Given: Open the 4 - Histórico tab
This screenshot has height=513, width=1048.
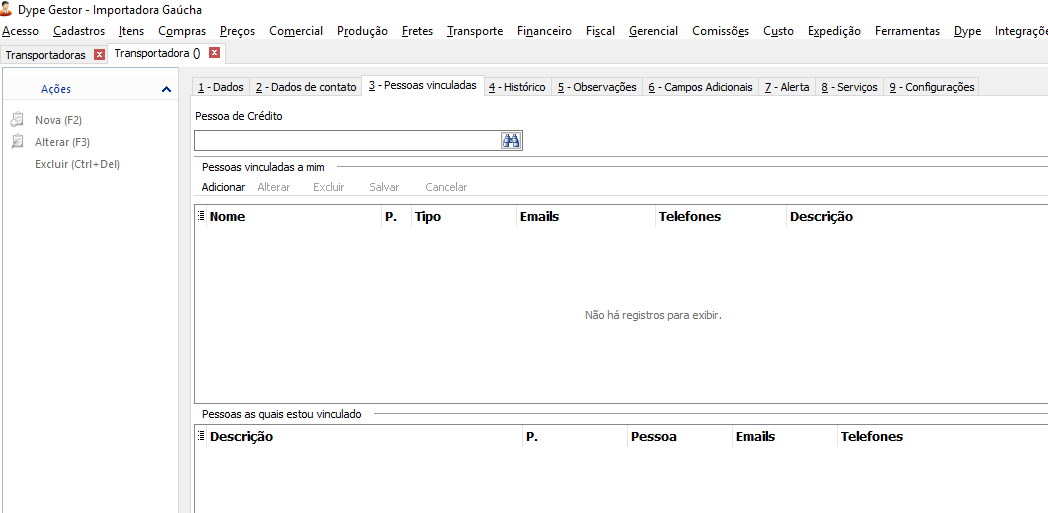Looking at the screenshot, I should pos(517,87).
